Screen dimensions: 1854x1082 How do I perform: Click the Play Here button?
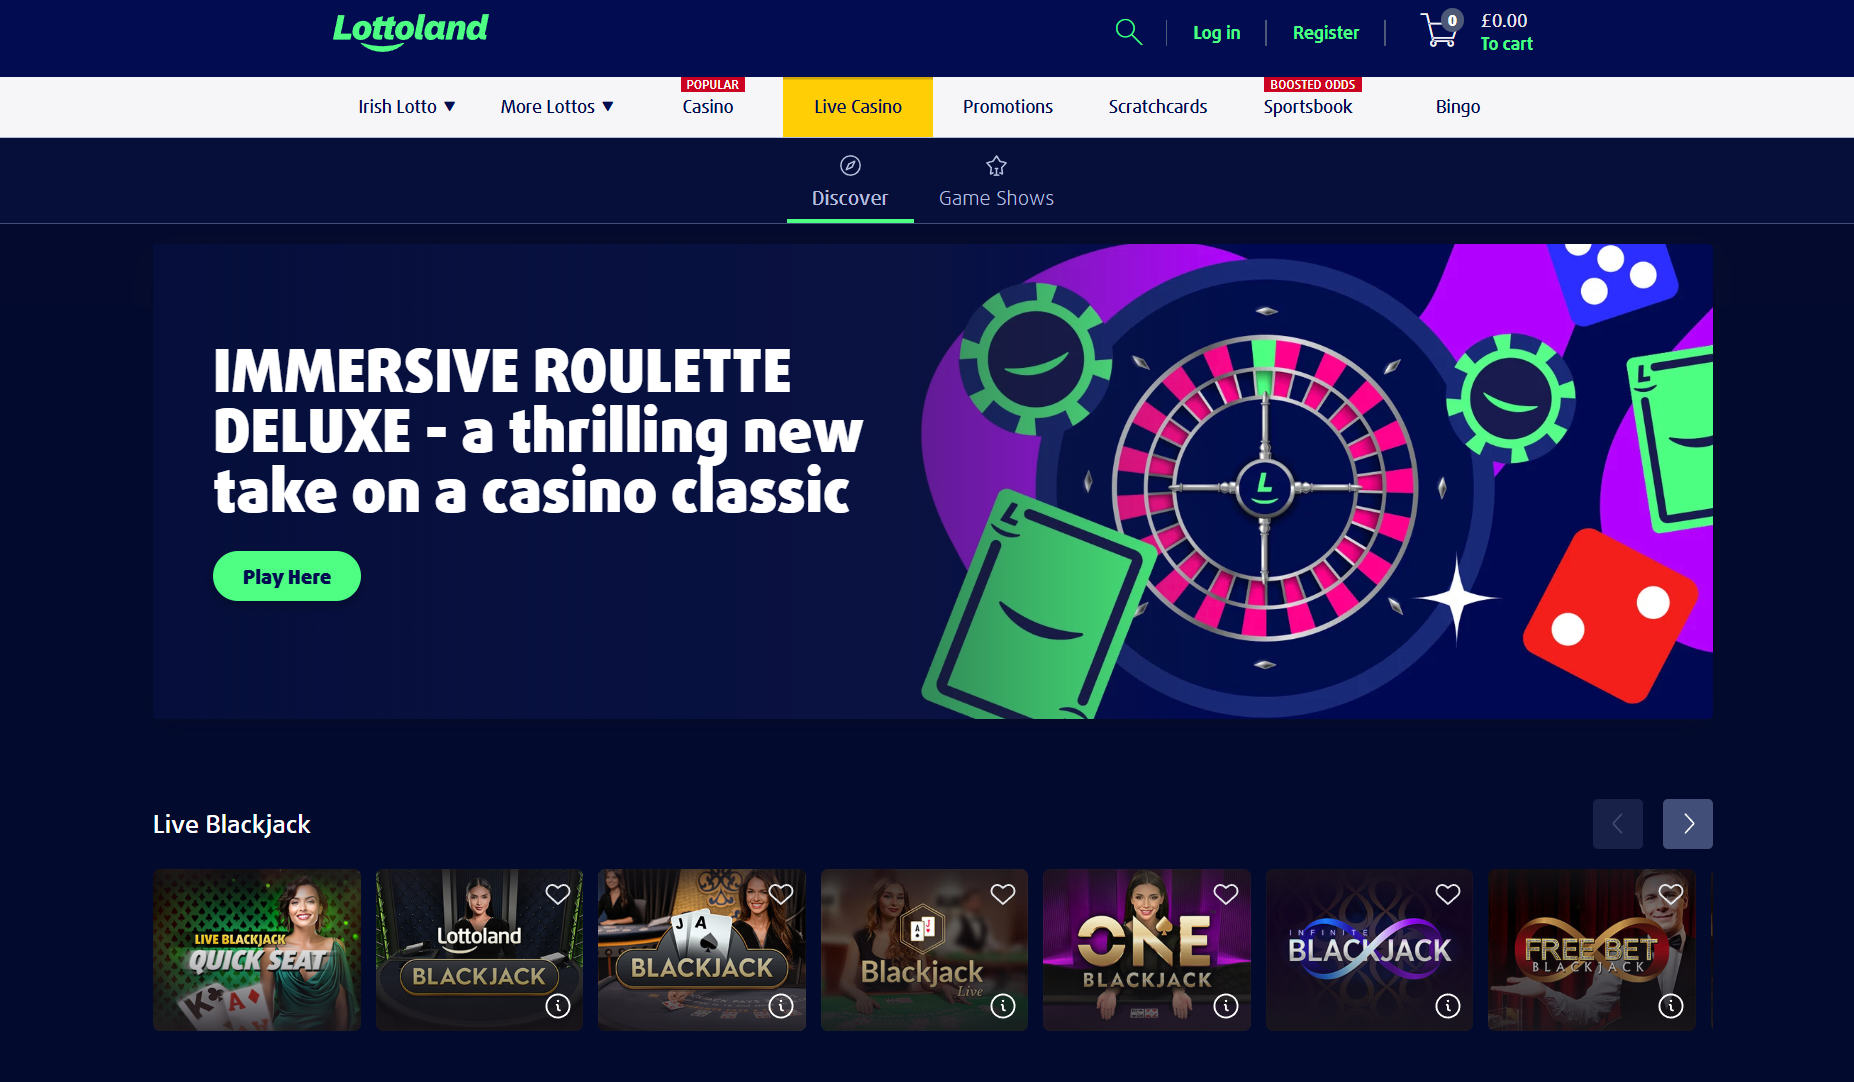(x=287, y=576)
